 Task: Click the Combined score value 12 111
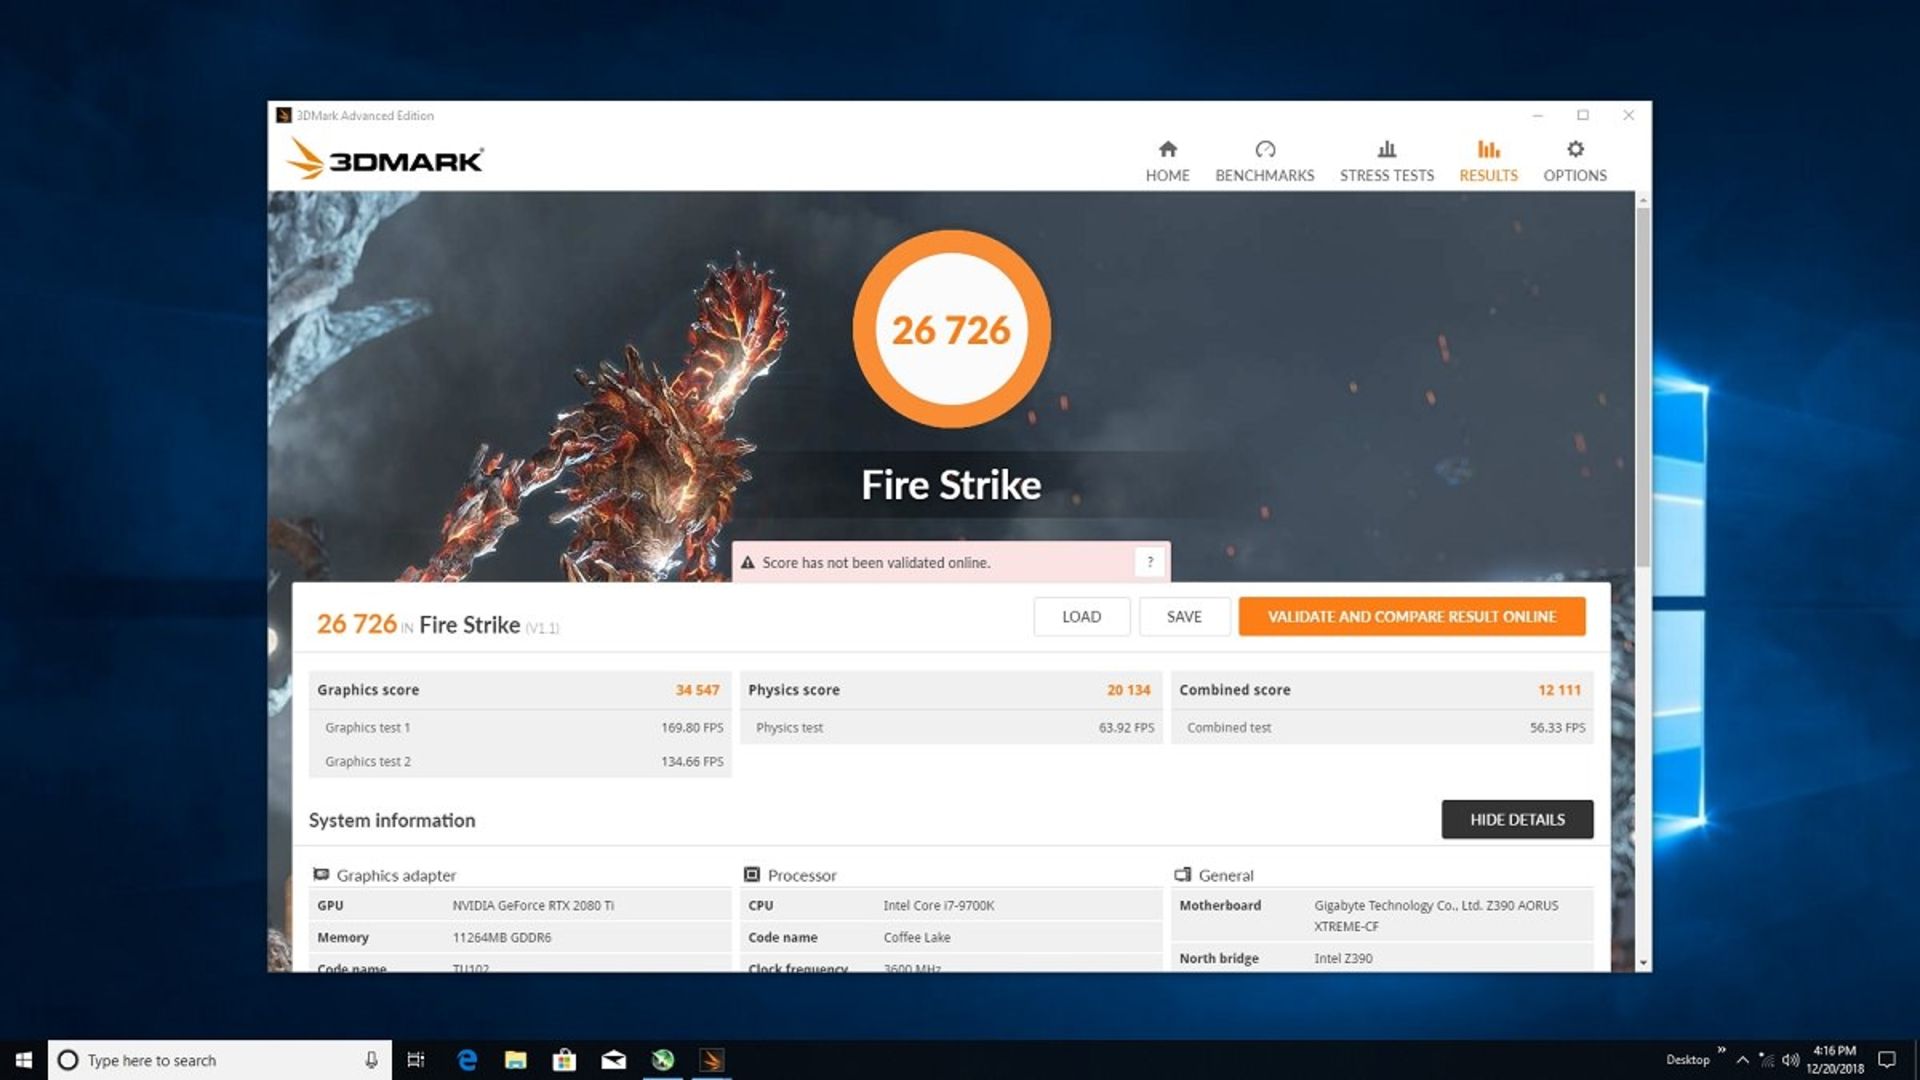1559,690
